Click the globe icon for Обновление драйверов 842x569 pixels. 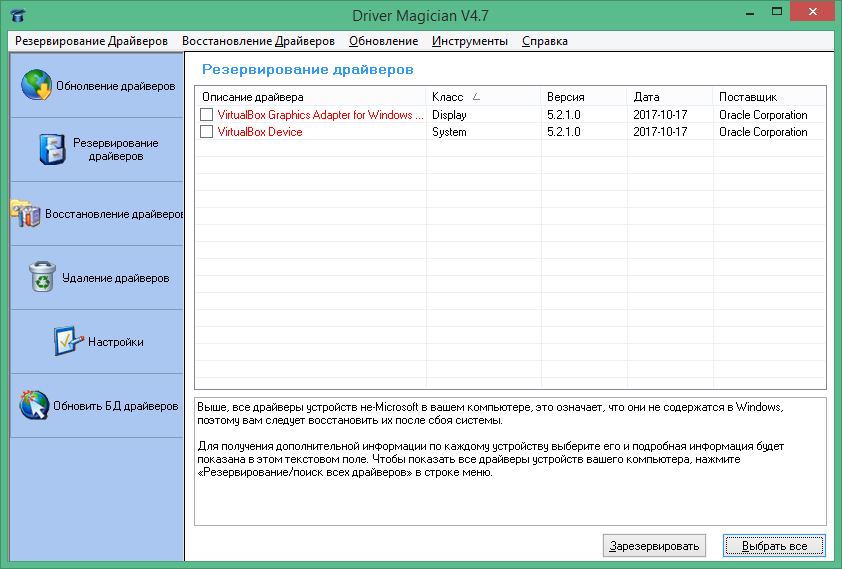point(37,86)
